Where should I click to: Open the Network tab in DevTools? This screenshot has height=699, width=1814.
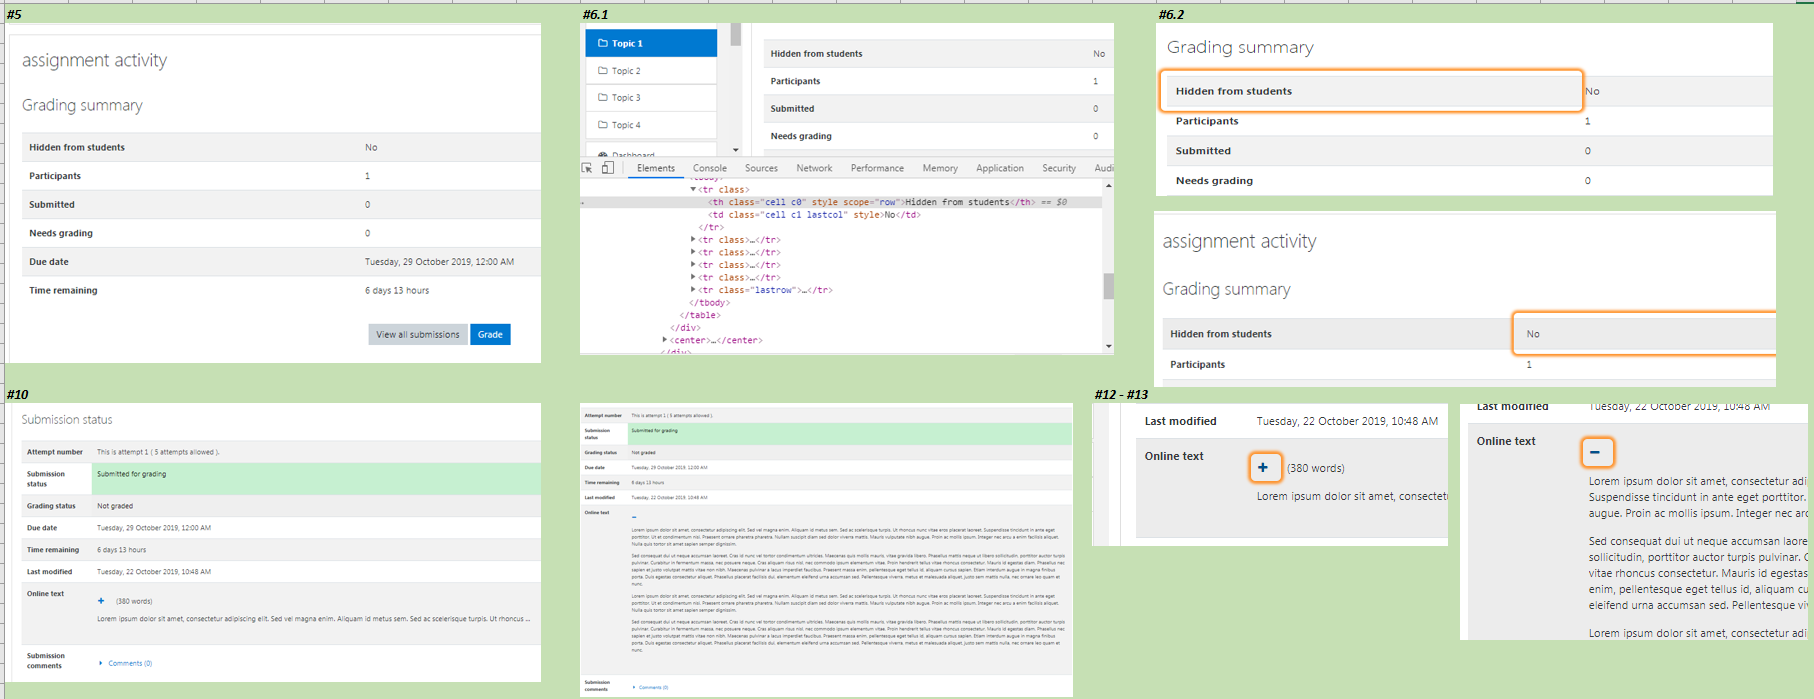point(814,168)
